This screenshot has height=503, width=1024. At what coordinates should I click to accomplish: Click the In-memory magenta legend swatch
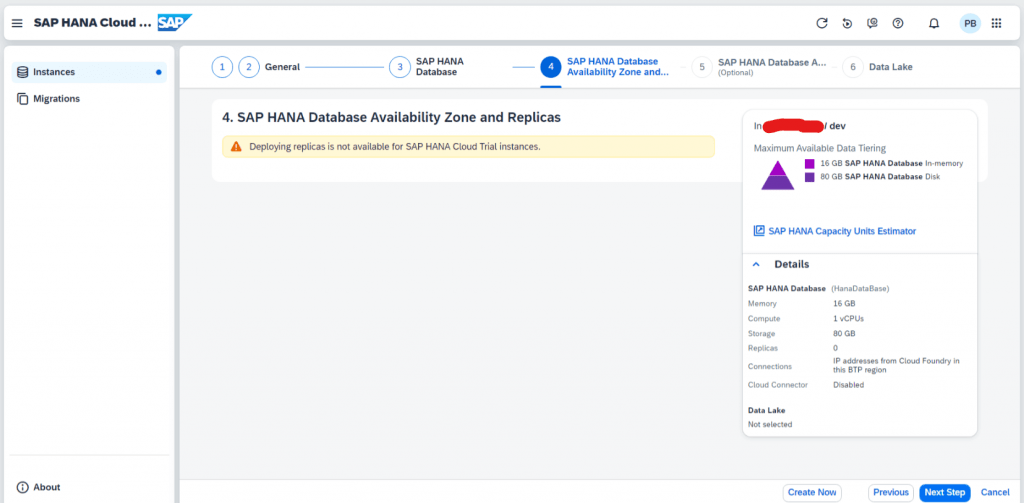pyautogui.click(x=809, y=163)
